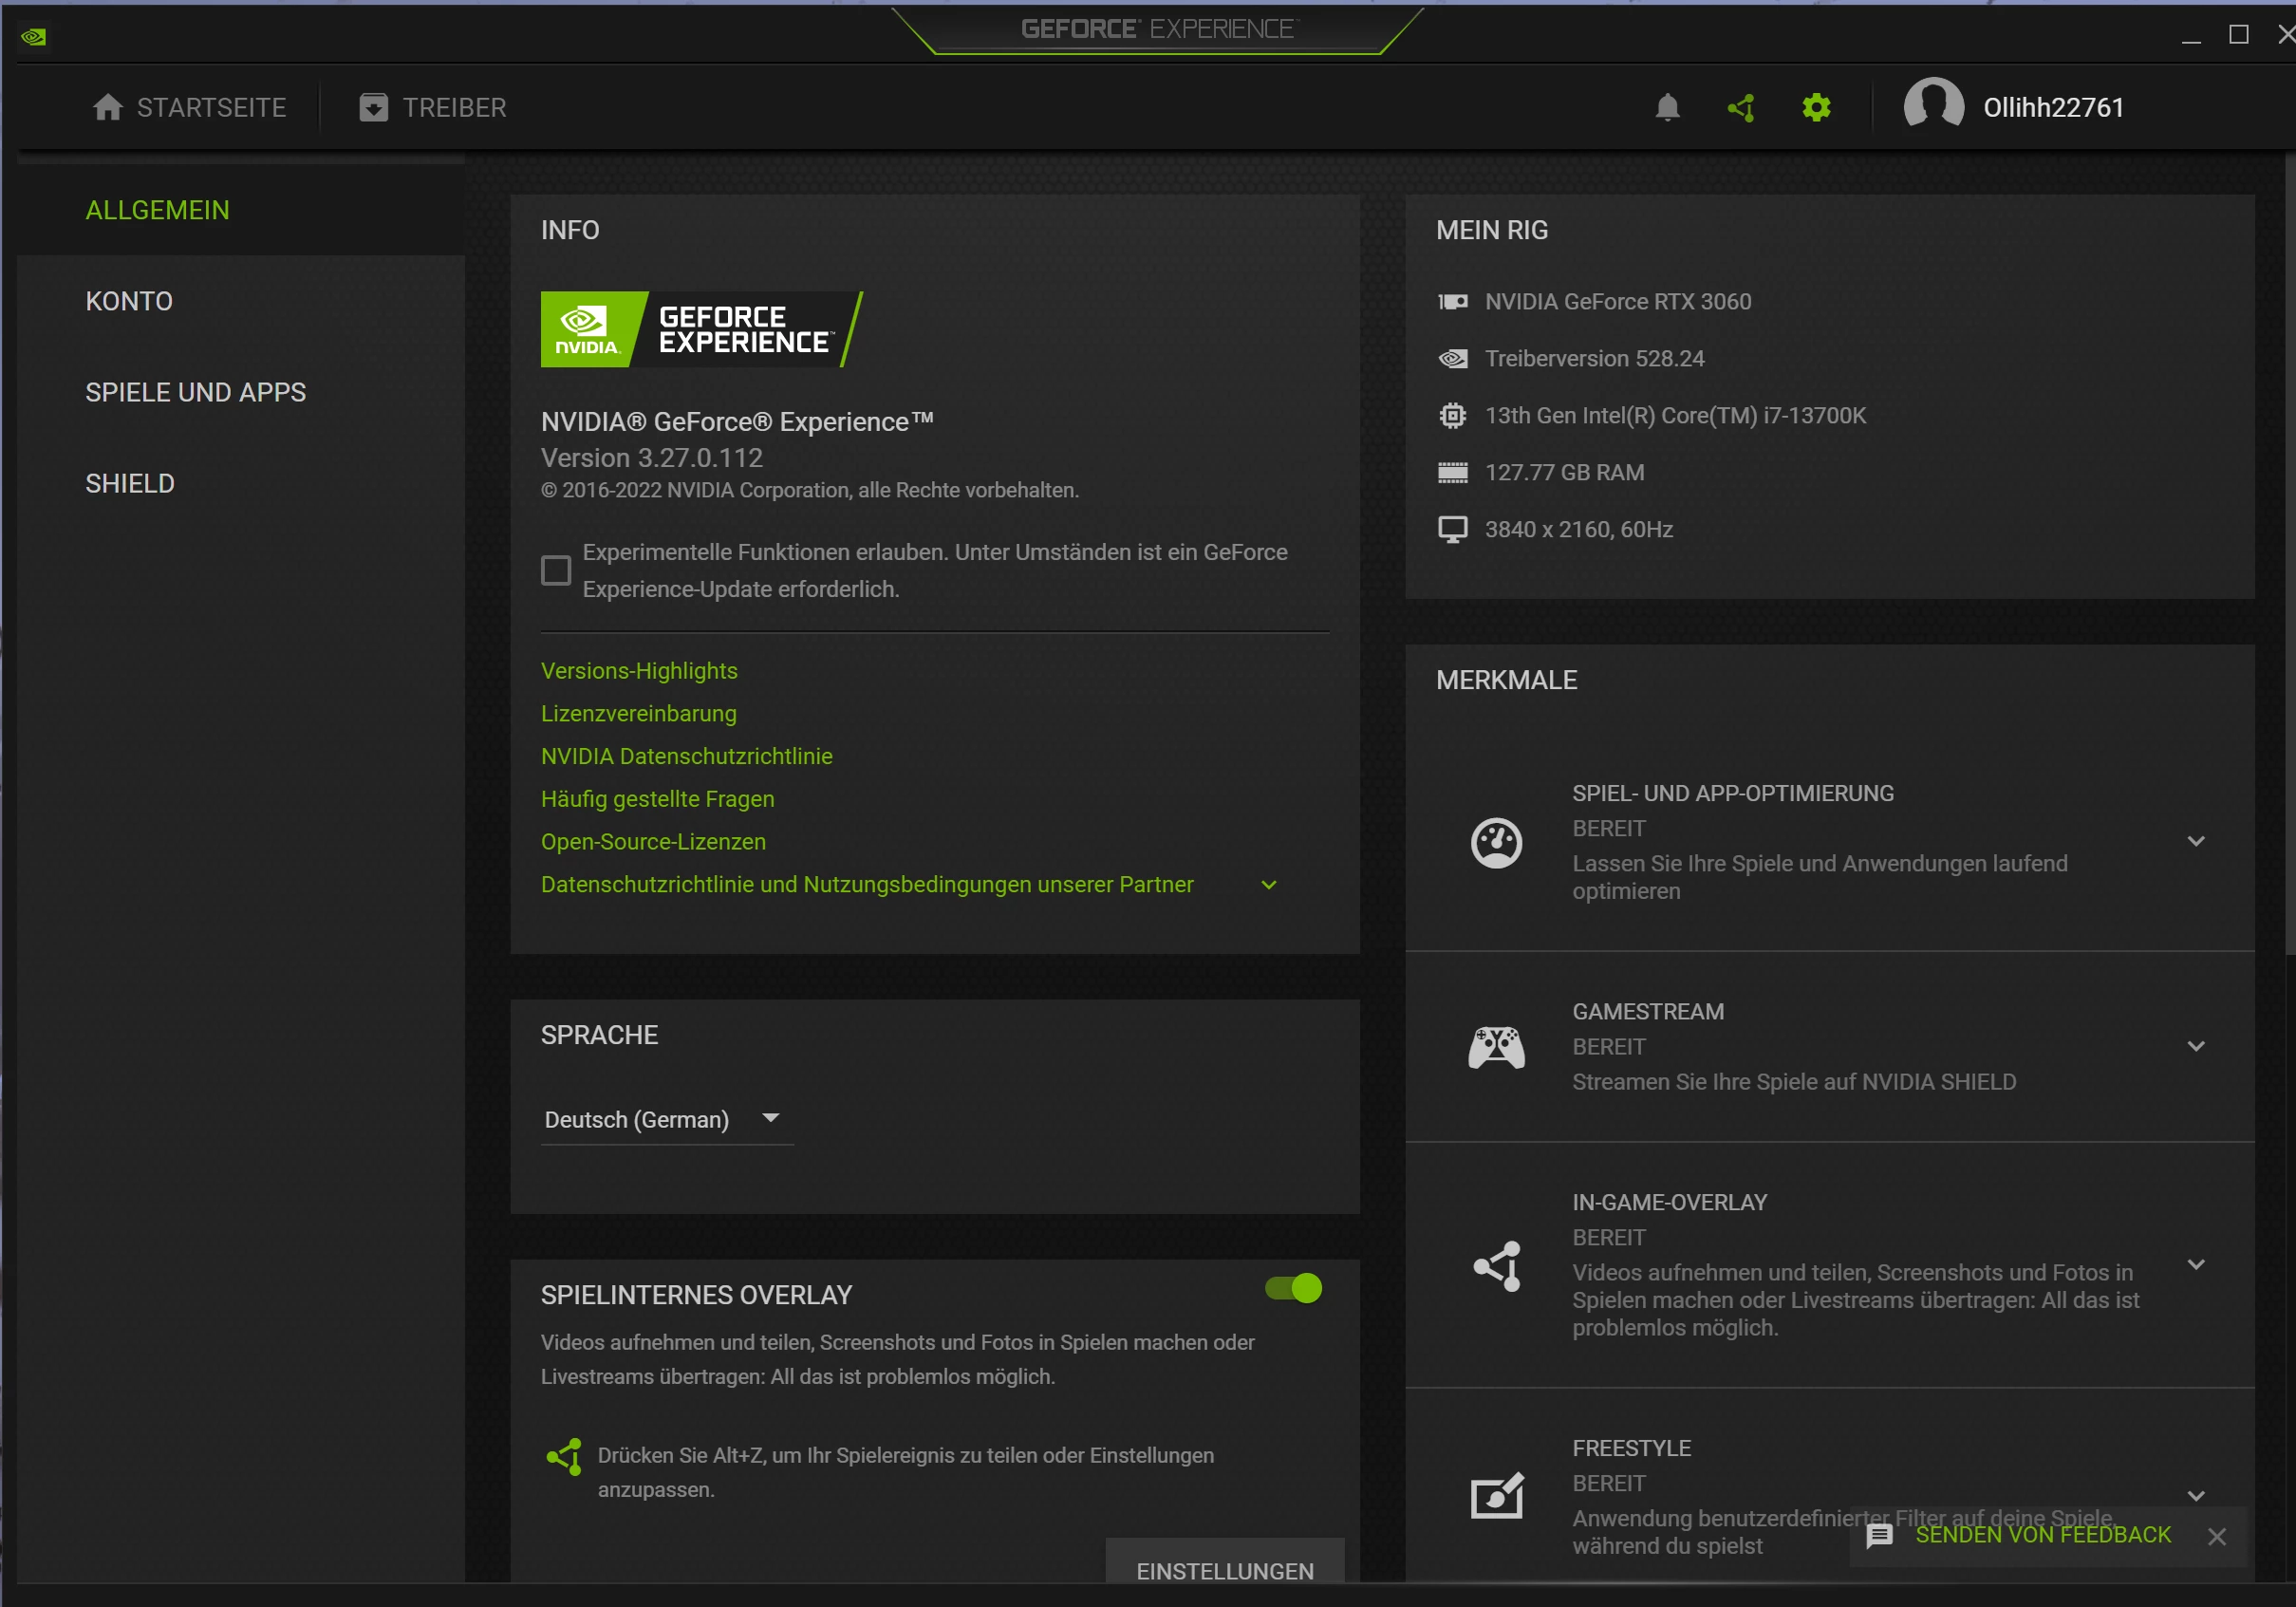The image size is (2296, 1607).
Task: Expand the partner privacy policy list
Action: 1269,885
